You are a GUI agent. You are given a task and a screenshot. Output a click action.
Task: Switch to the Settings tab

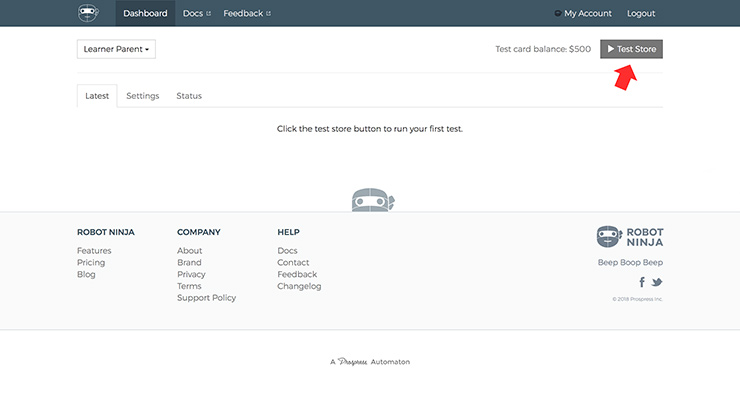tap(143, 96)
